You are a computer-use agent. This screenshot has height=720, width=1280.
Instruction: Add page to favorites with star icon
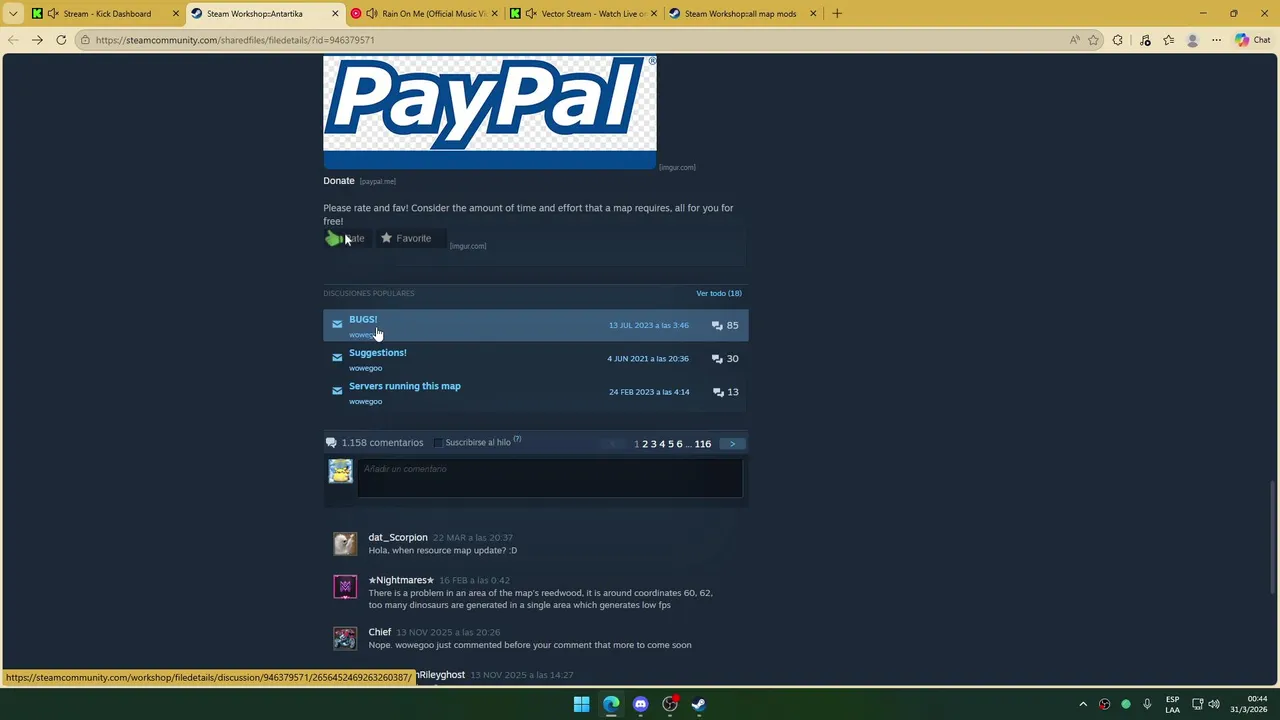click(x=1093, y=40)
